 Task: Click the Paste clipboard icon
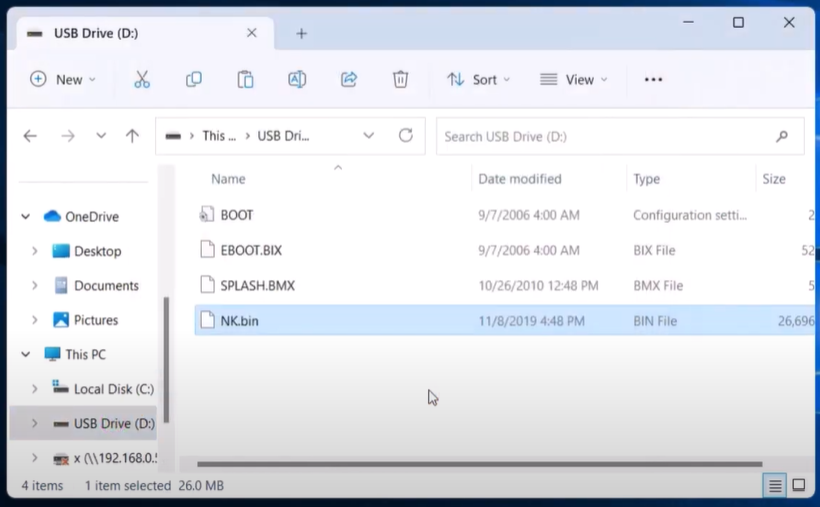(245, 79)
